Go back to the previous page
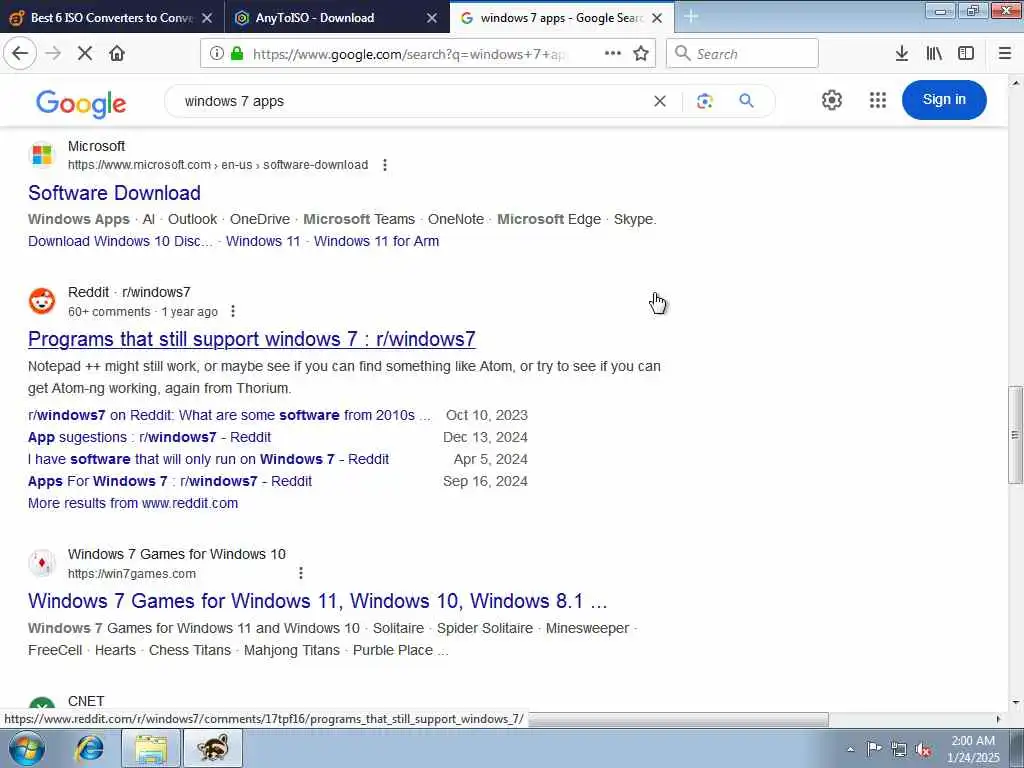This screenshot has width=1024, height=768. coord(20,54)
